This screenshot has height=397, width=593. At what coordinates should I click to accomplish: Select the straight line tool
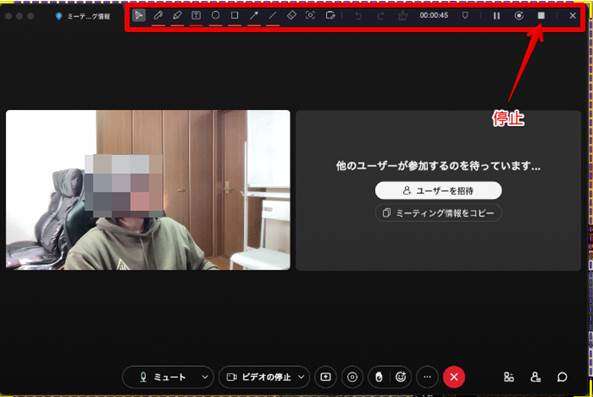pyautogui.click(x=272, y=16)
